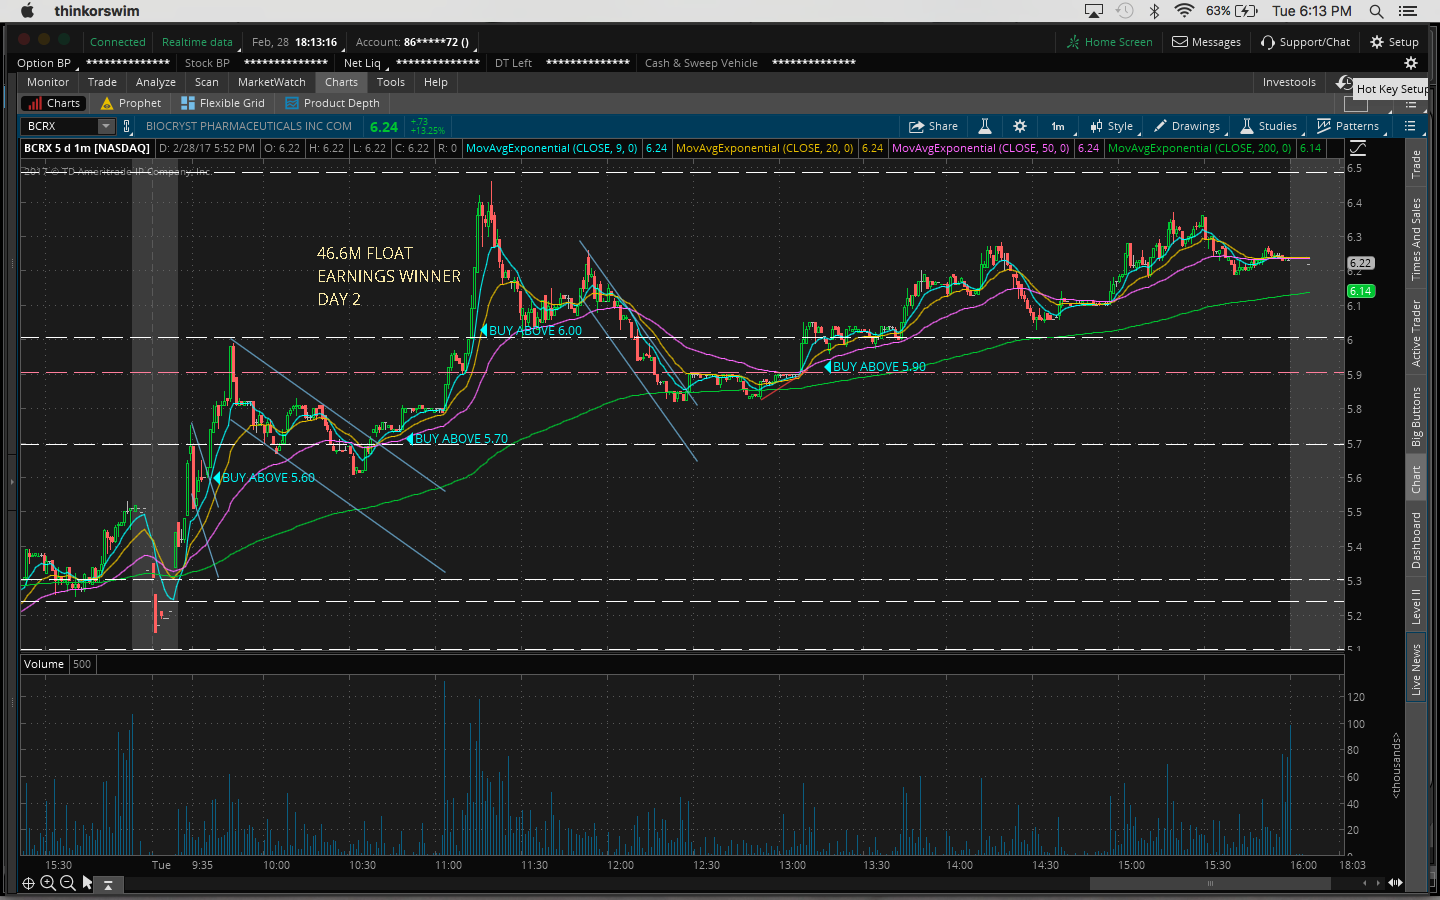Click the flask icon beside Share

point(985,126)
